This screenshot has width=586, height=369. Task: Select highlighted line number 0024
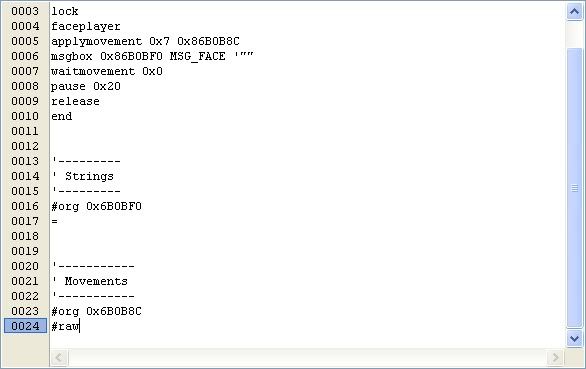click(x=25, y=326)
